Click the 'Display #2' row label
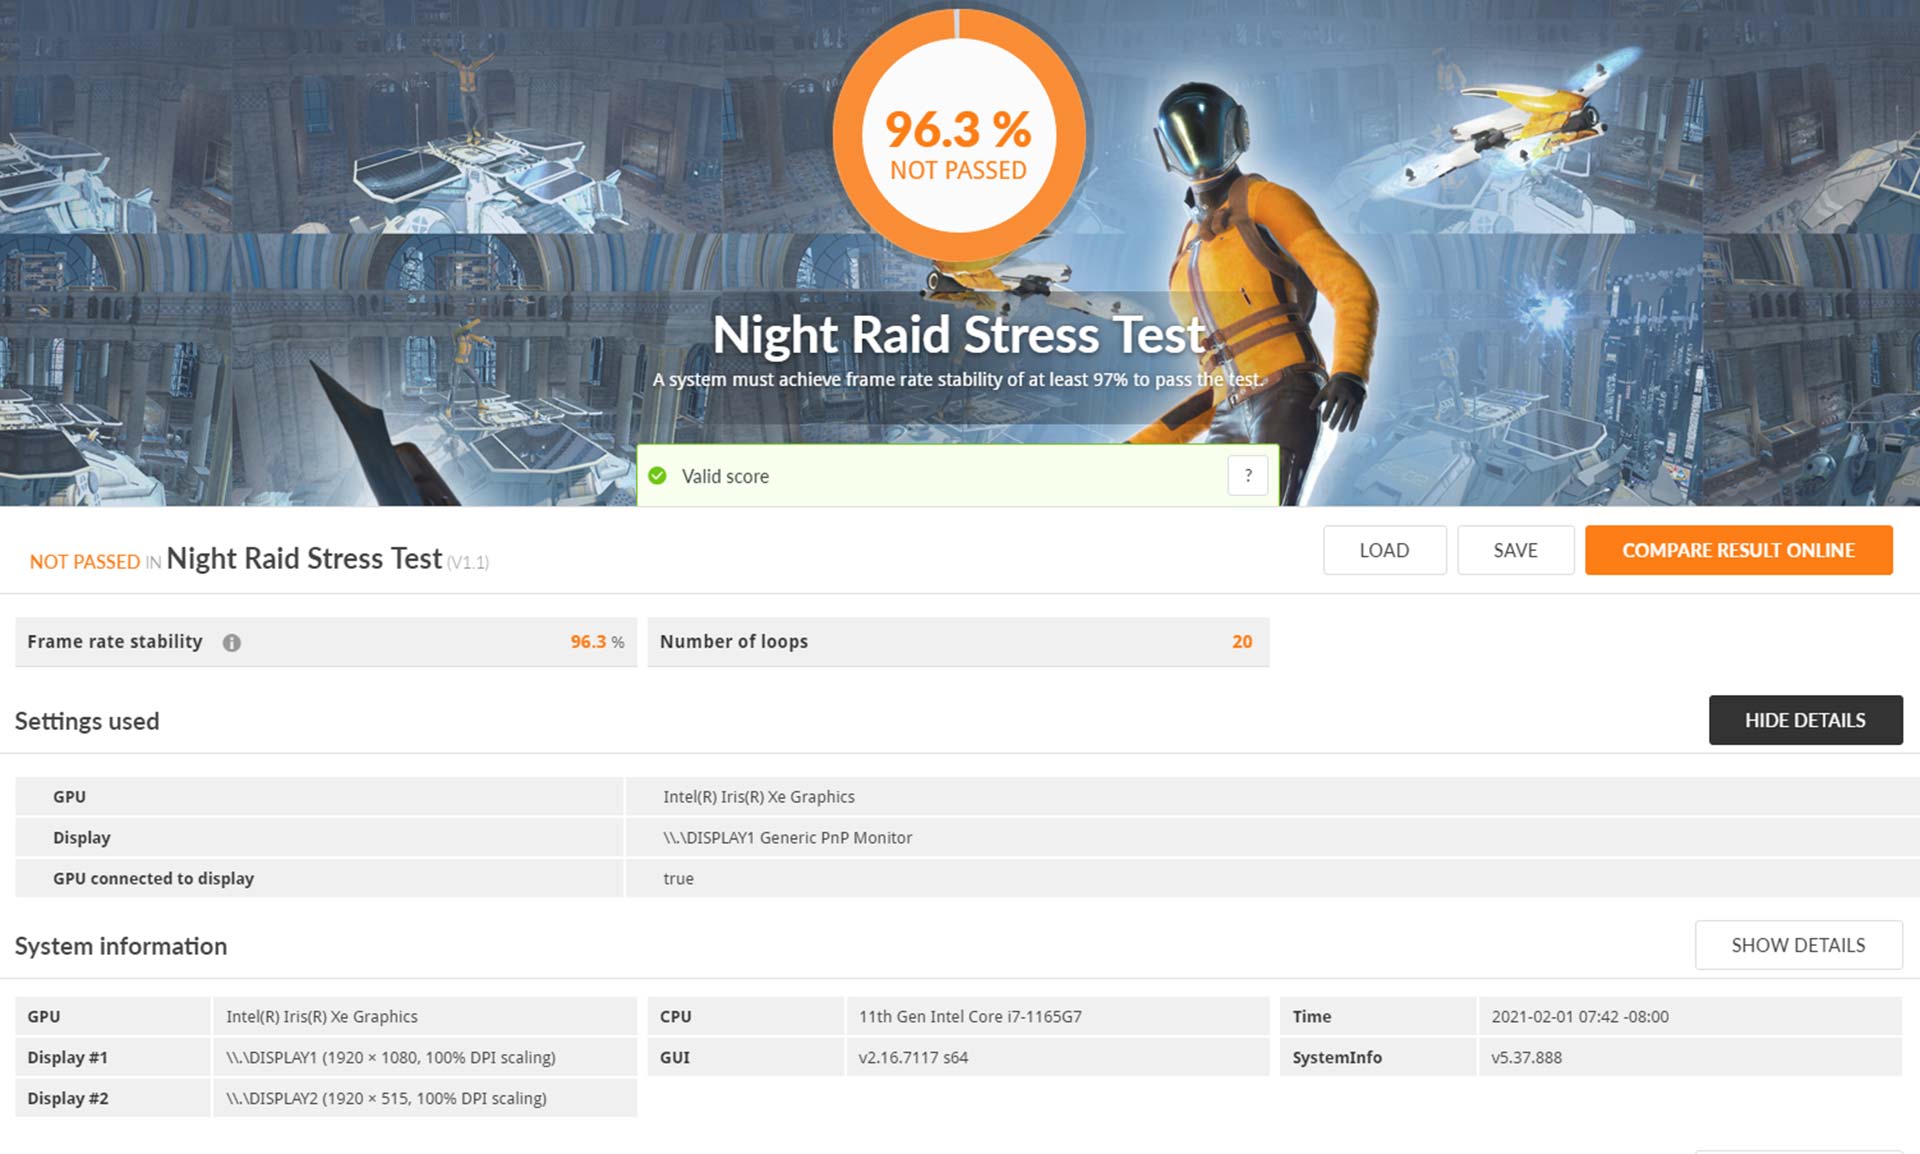This screenshot has width=1920, height=1154. point(68,1099)
